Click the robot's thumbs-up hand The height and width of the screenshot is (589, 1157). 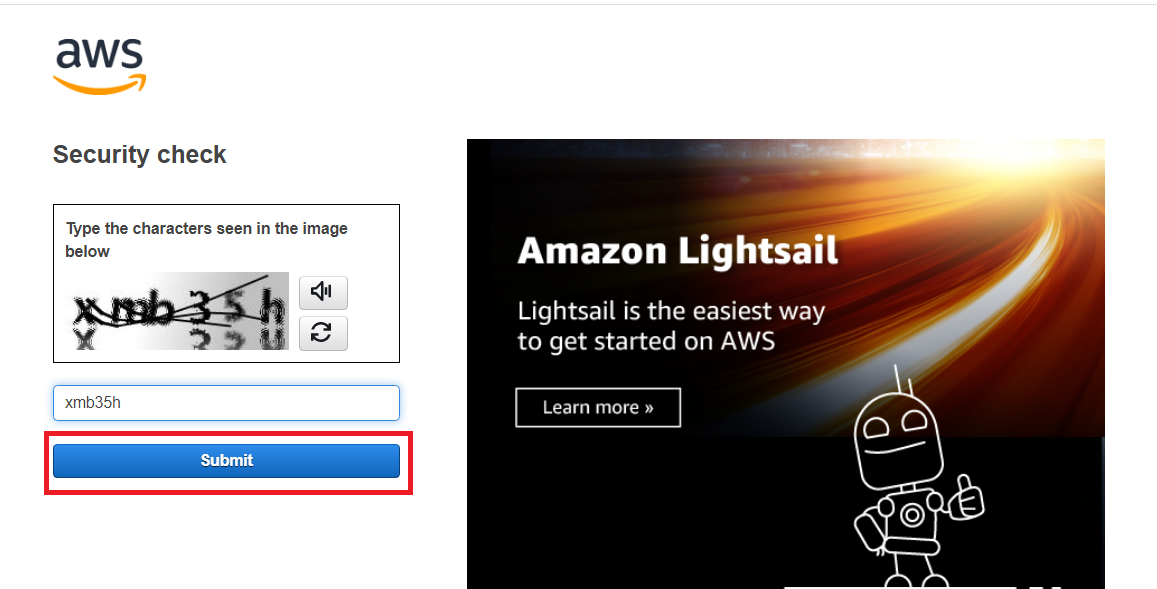(964, 498)
